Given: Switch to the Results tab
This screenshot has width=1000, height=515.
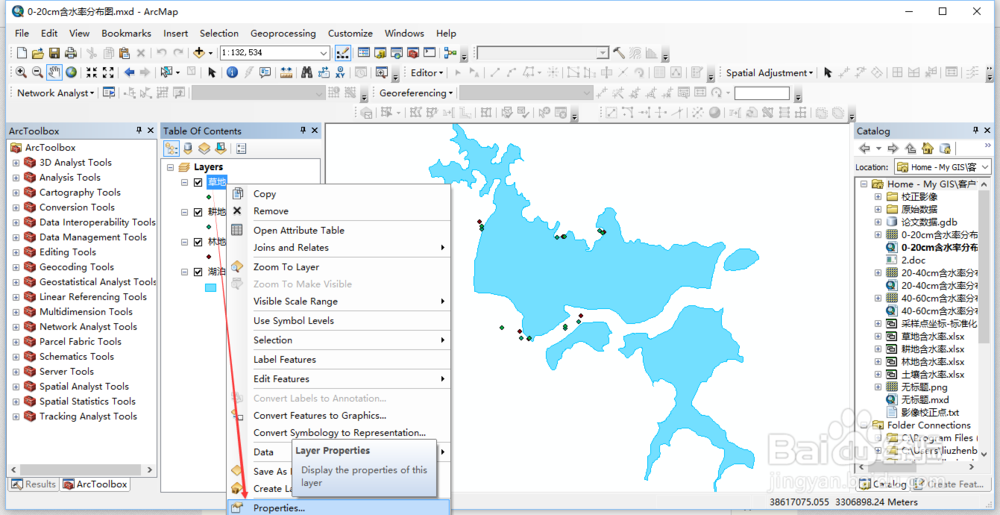Looking at the screenshot, I should click(34, 484).
